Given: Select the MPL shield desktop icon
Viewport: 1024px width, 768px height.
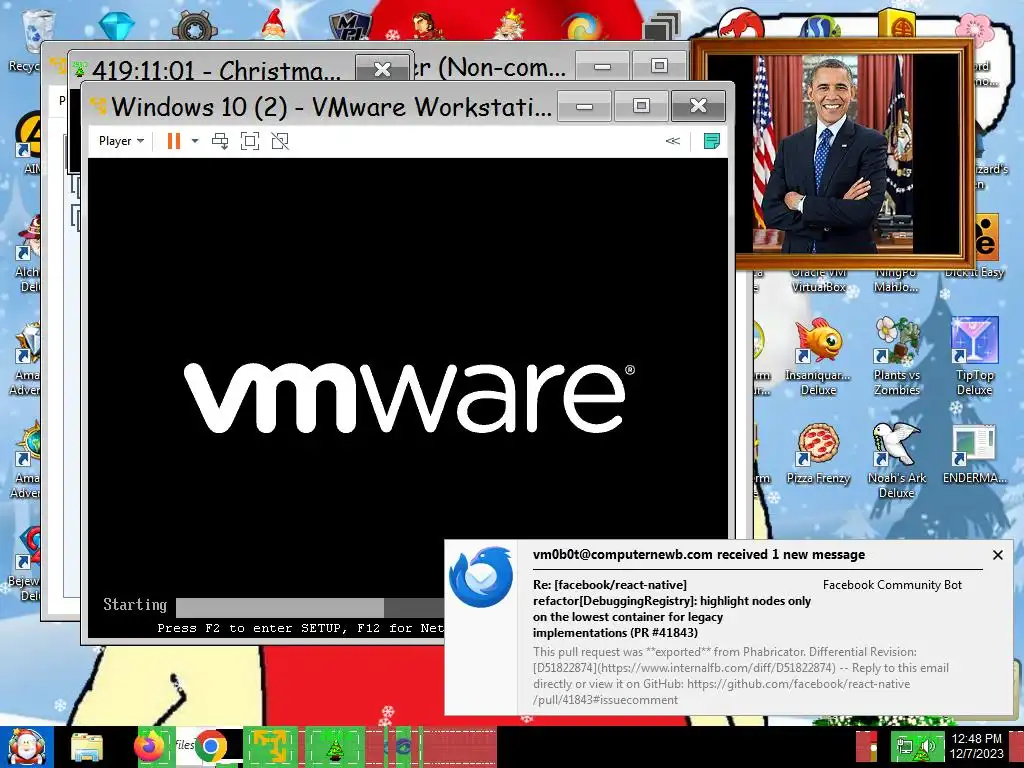Looking at the screenshot, I should [x=351, y=25].
